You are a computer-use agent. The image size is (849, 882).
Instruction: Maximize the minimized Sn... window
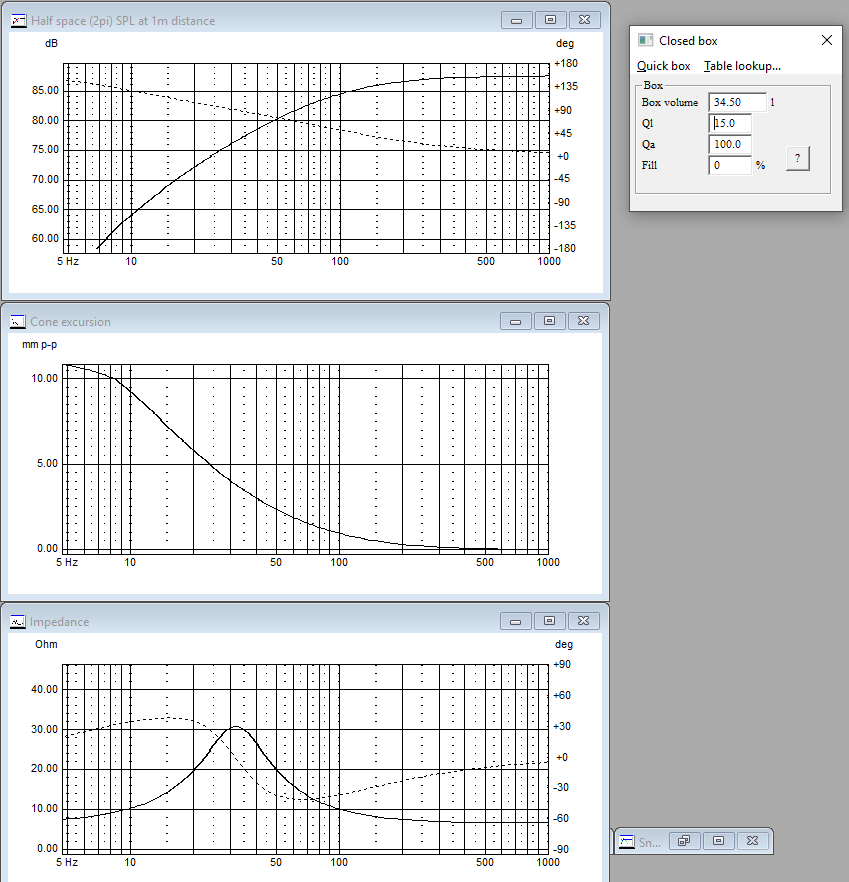click(x=718, y=841)
